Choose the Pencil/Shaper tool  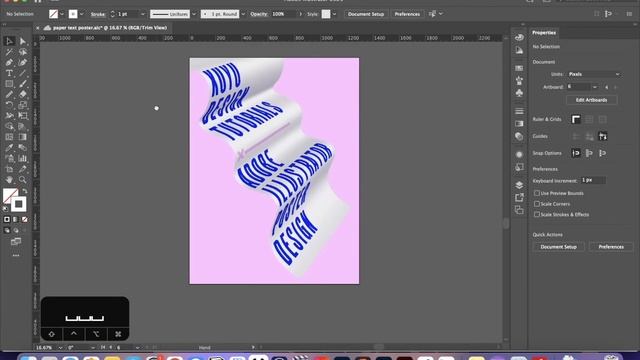coord(9,94)
